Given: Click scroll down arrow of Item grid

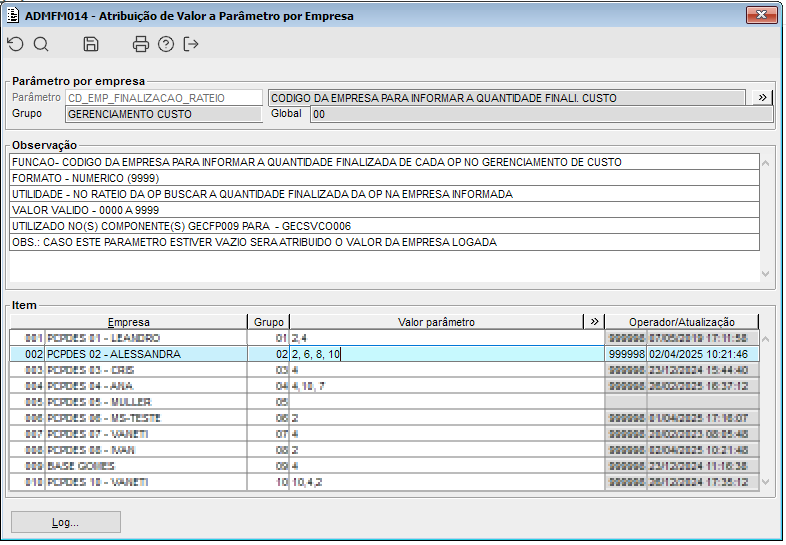Looking at the screenshot, I should [x=765, y=482].
